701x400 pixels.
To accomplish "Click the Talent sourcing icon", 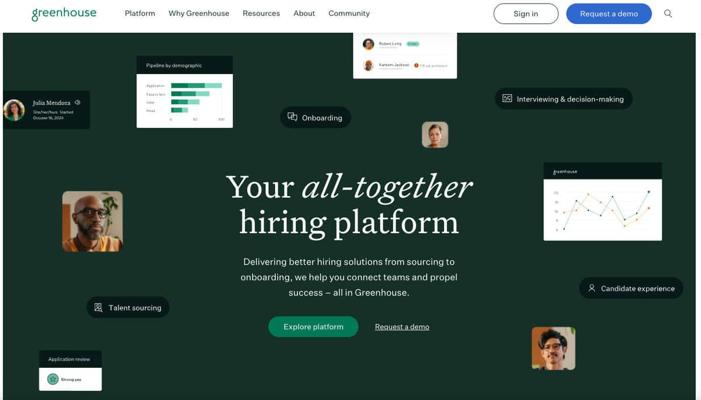I will coord(98,307).
